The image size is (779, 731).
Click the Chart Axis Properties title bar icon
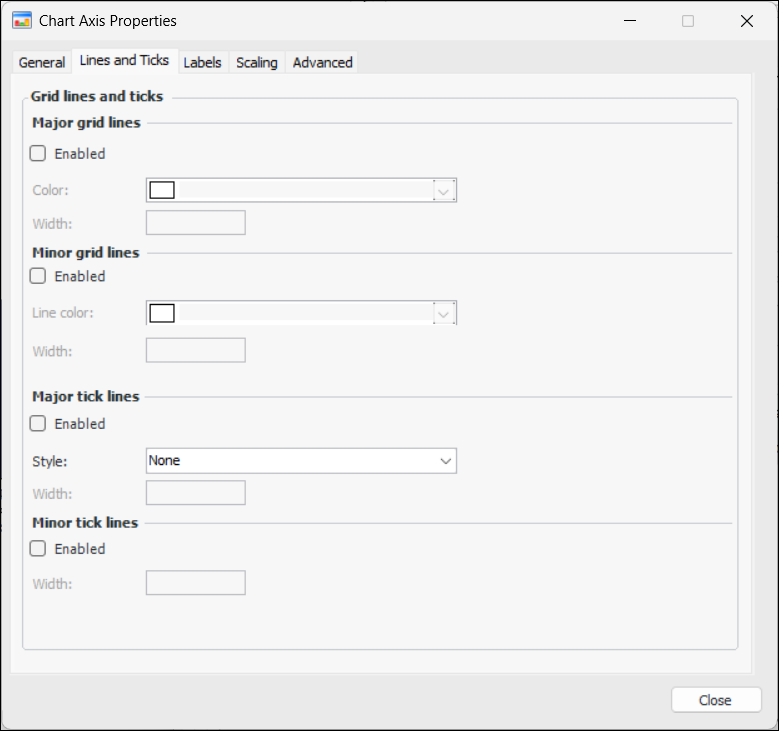21,20
